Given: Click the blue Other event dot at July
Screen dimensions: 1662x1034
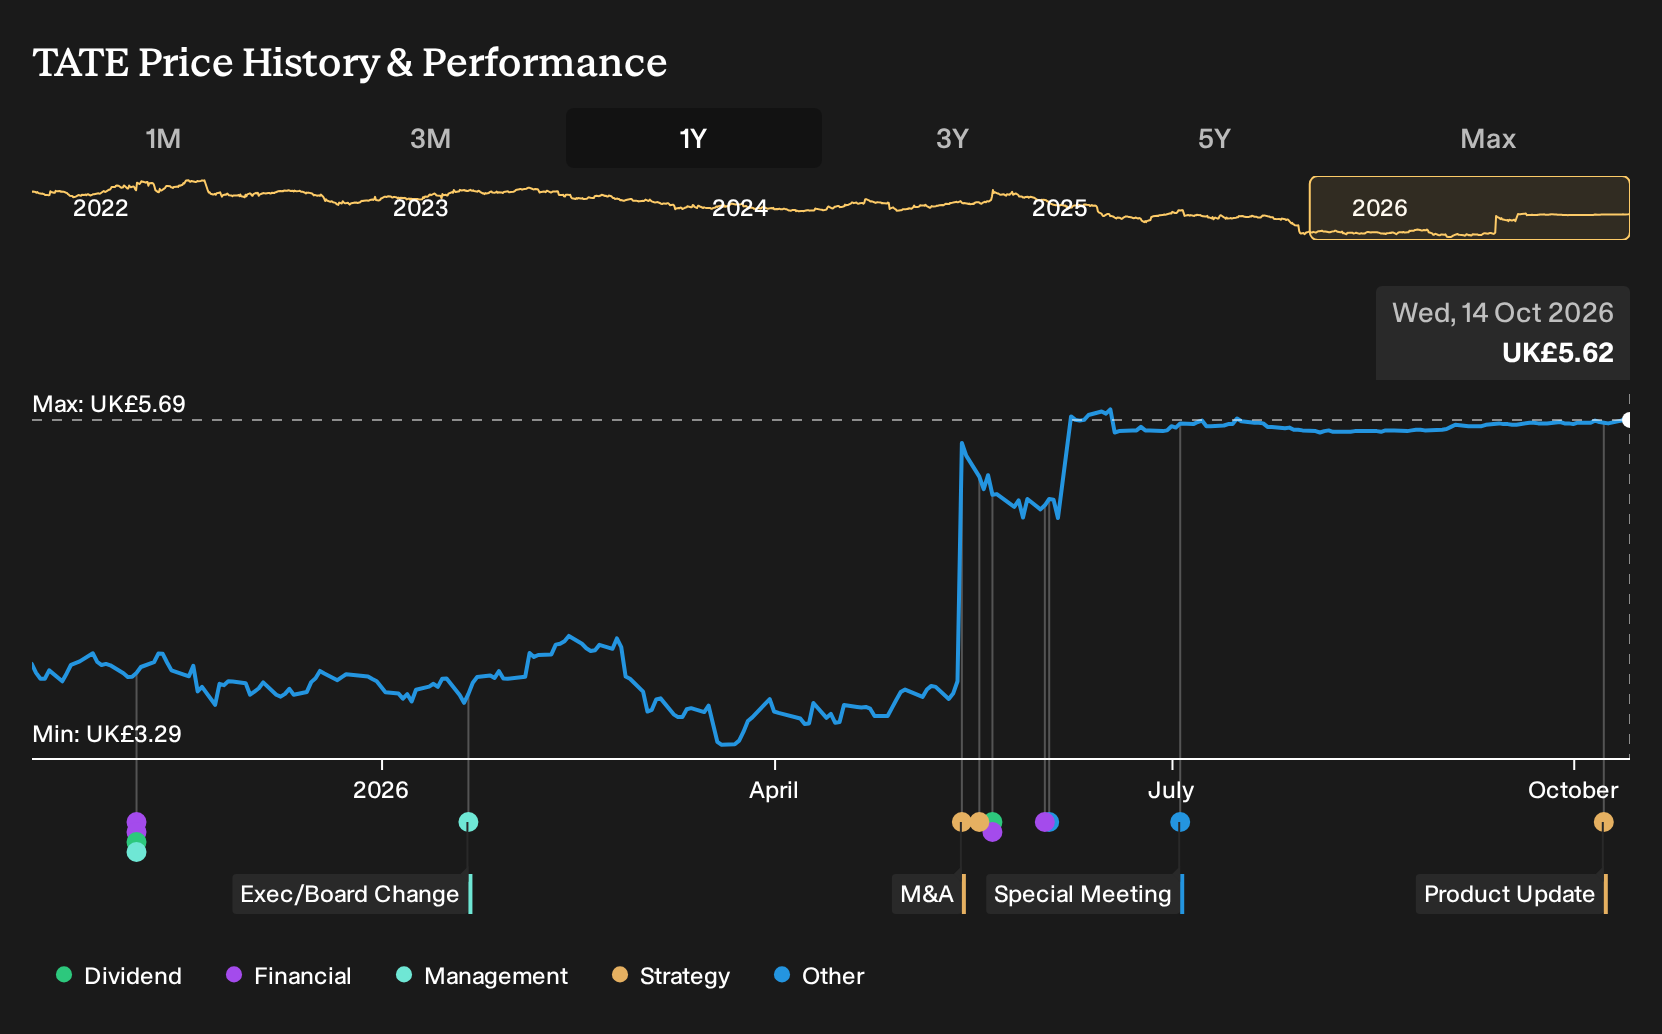Looking at the screenshot, I should tap(1180, 822).
